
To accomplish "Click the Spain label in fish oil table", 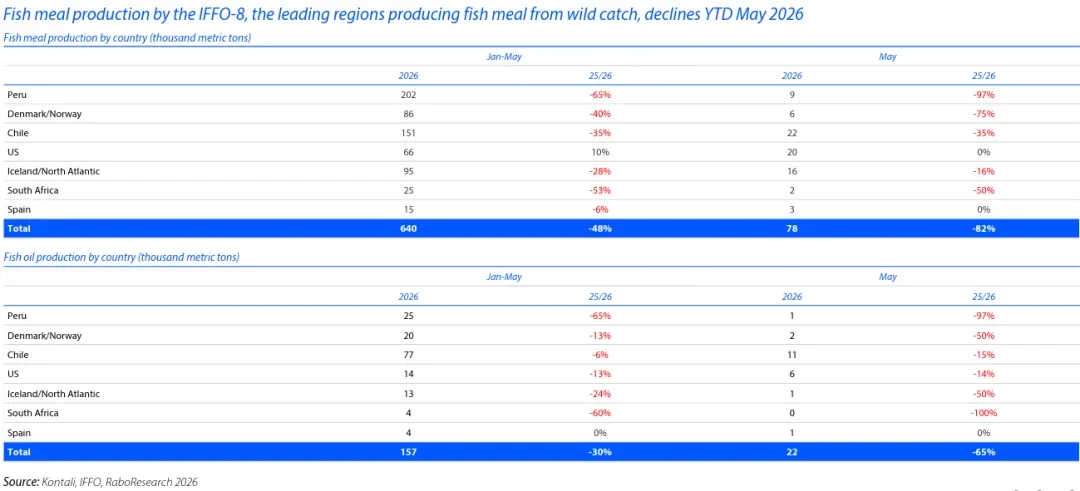I will 17,432.
